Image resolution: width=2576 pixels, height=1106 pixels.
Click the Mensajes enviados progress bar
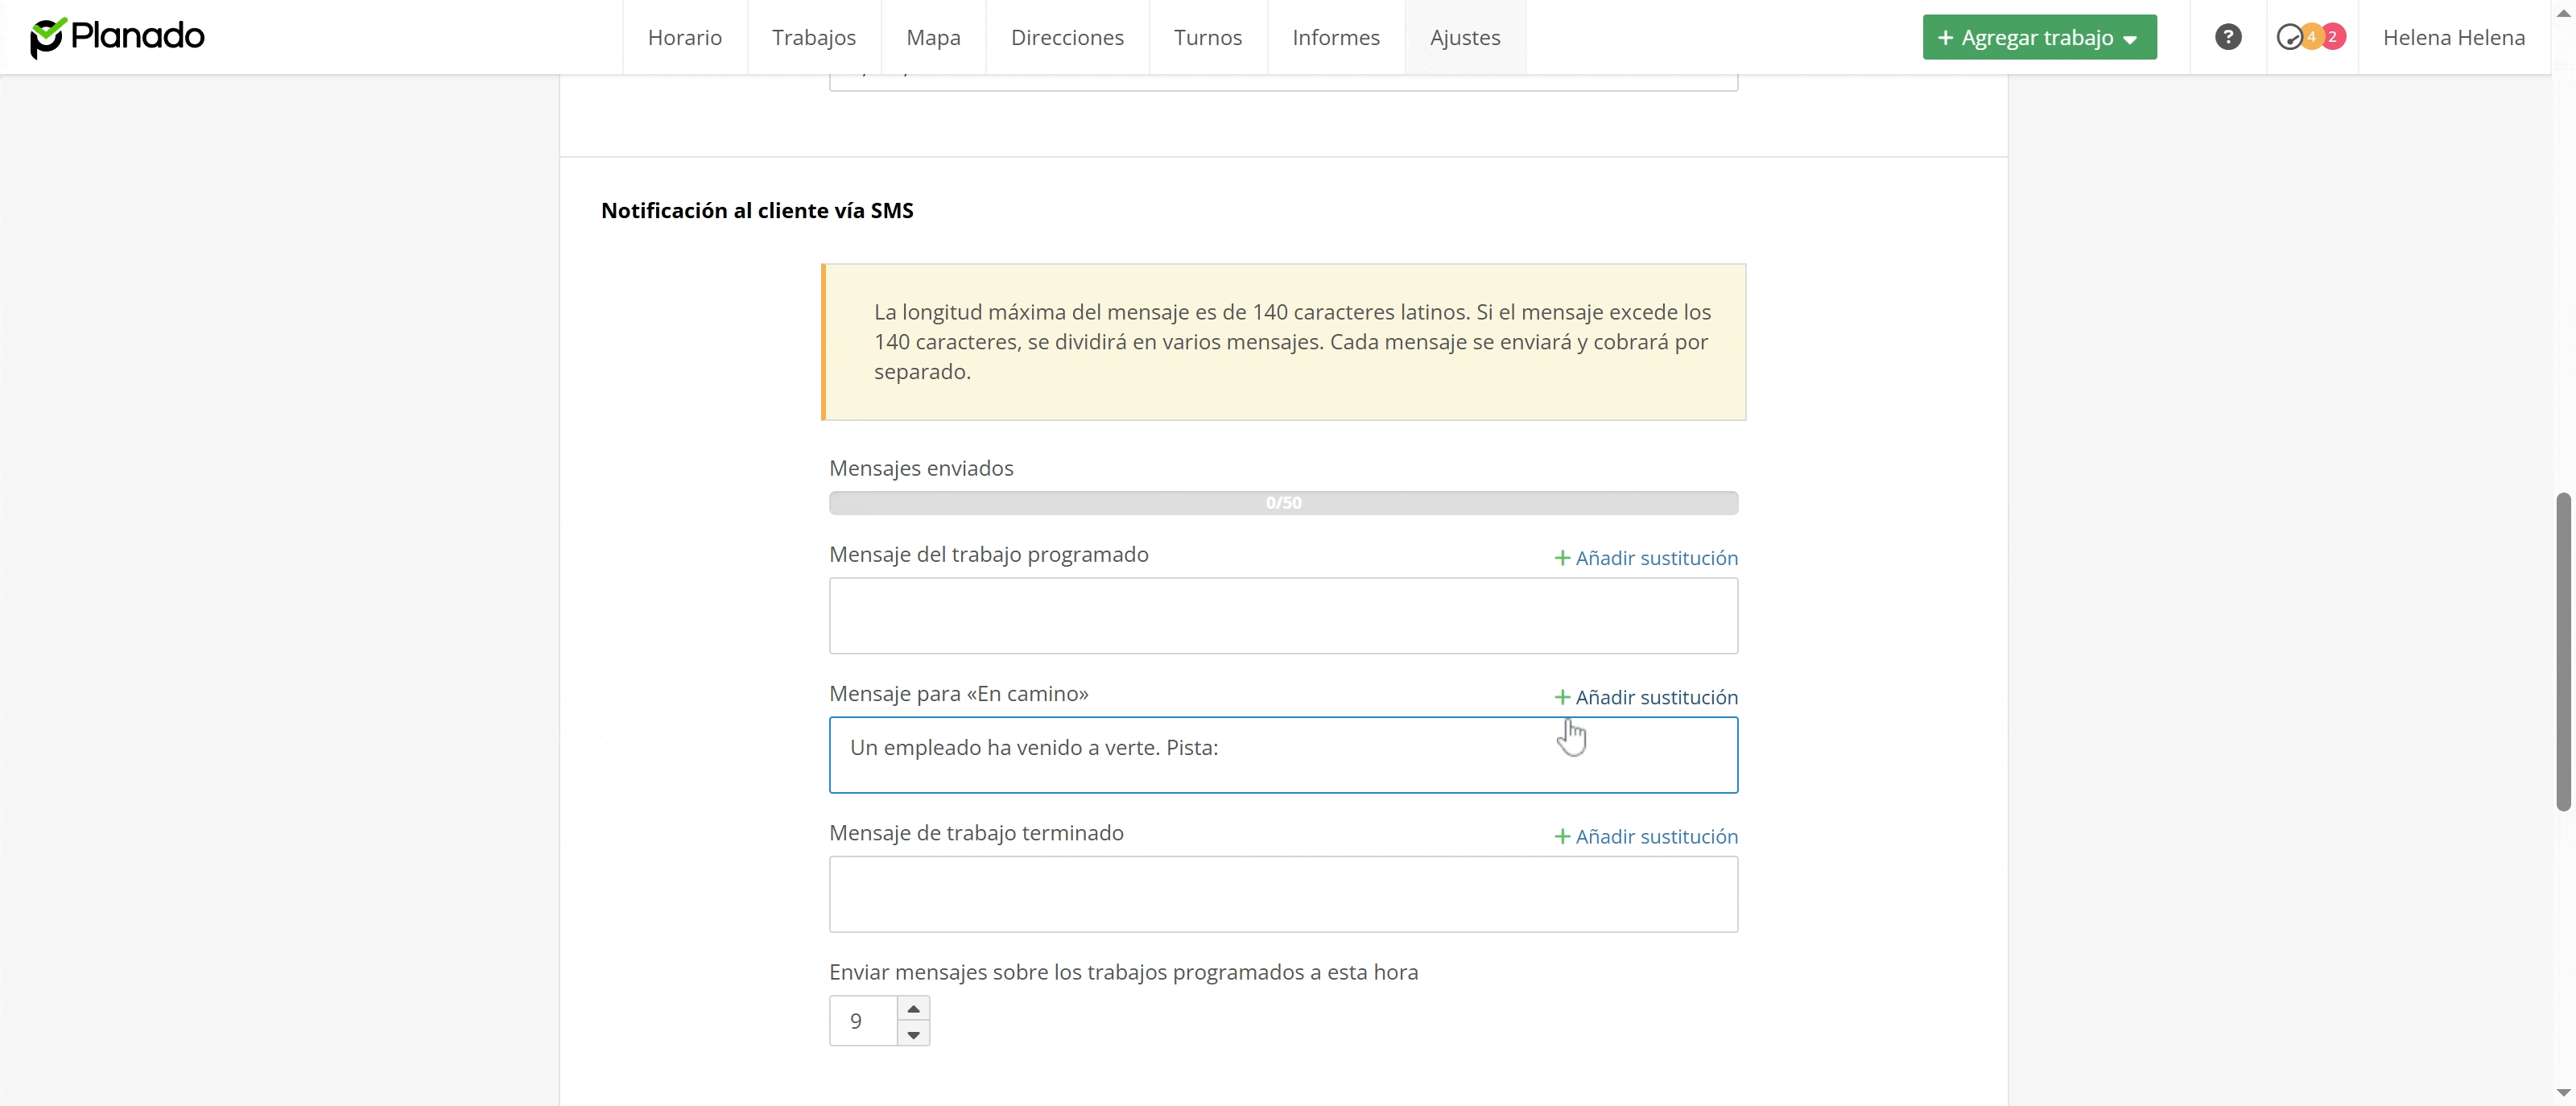tap(1283, 503)
